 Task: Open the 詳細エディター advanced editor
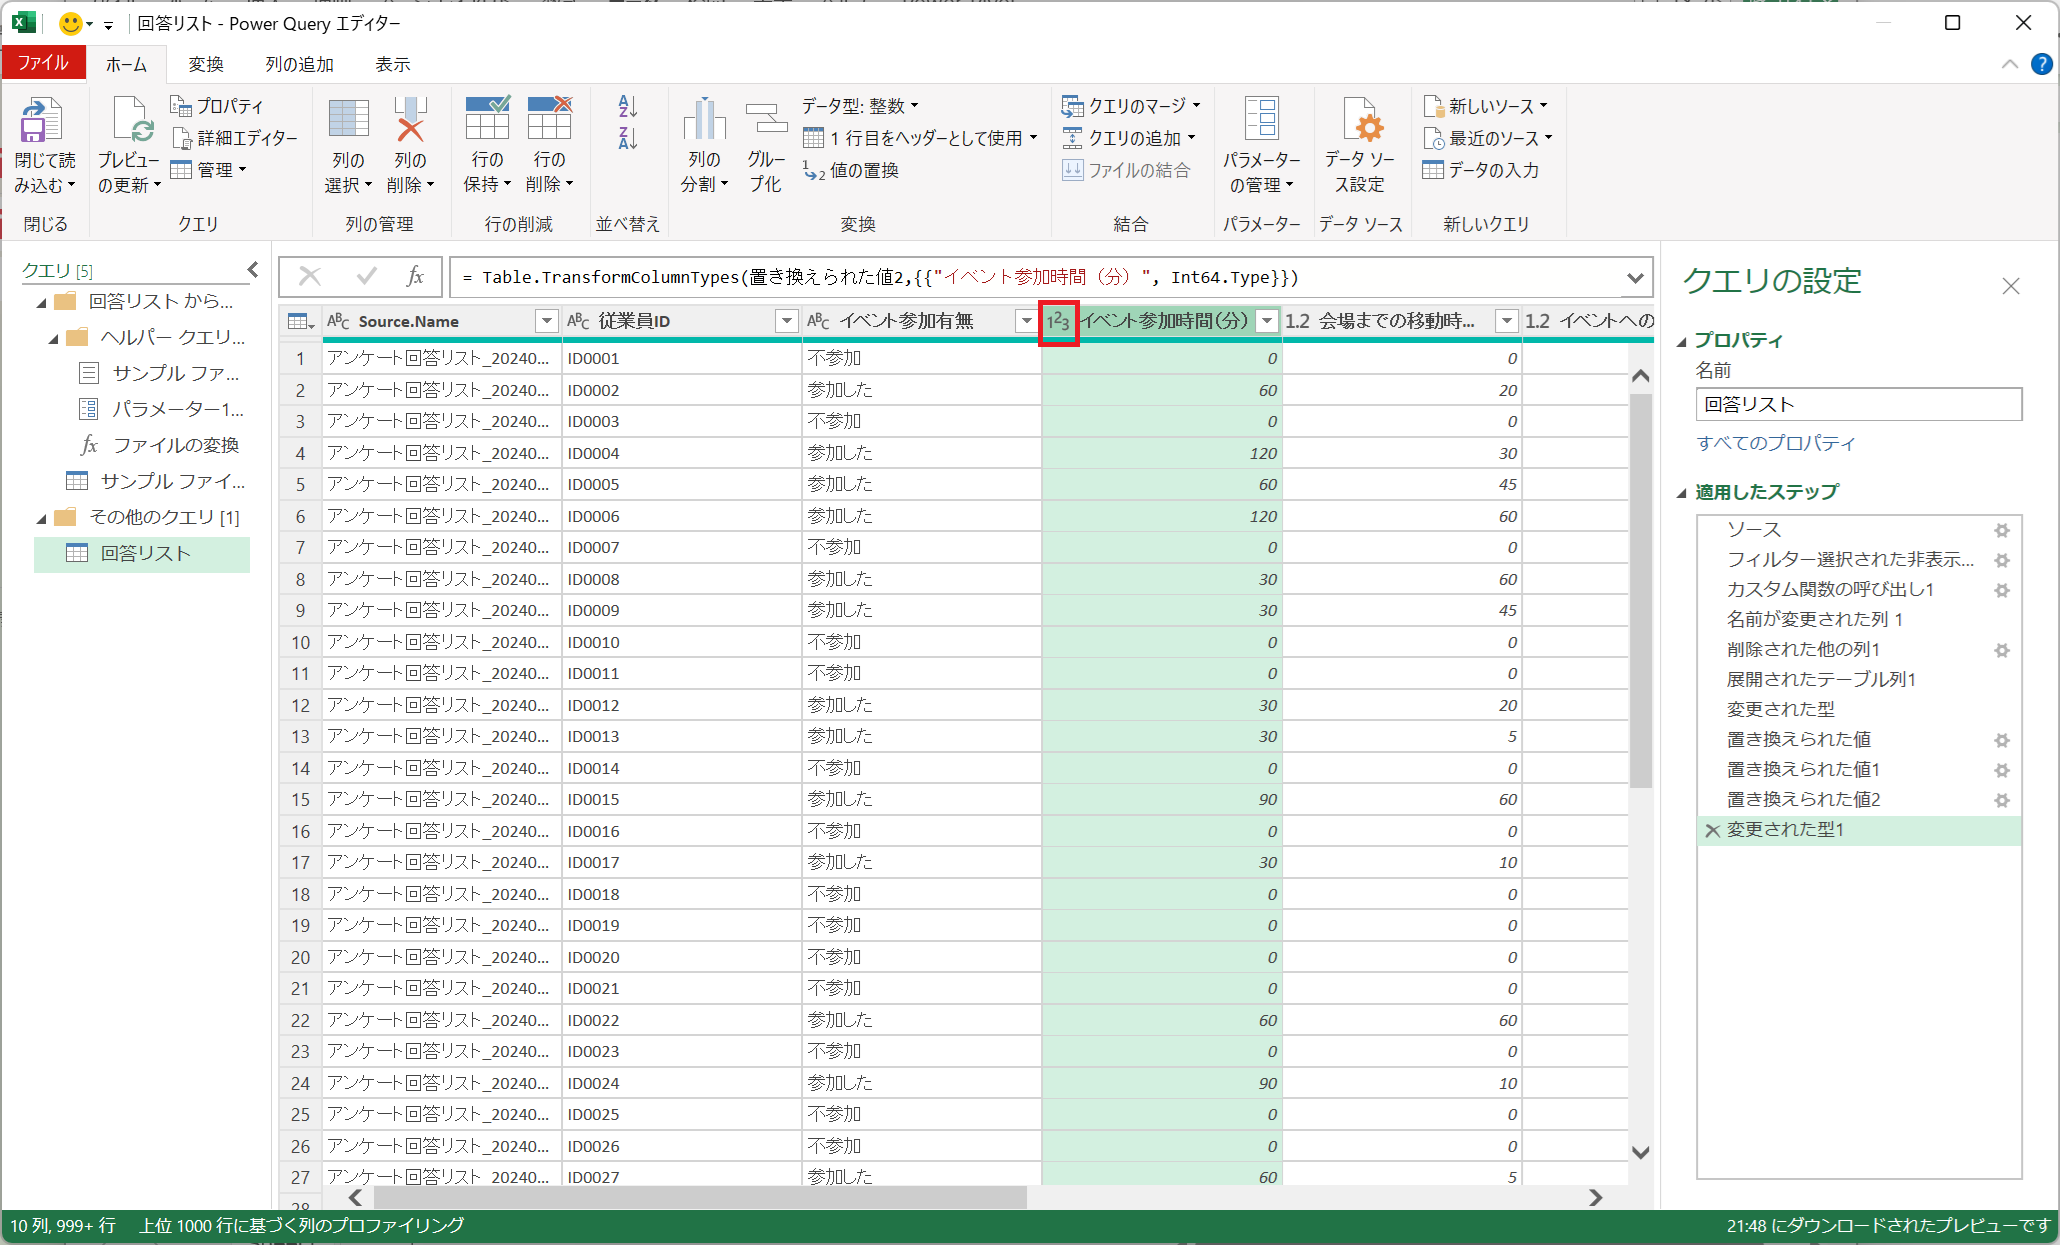[x=235, y=138]
